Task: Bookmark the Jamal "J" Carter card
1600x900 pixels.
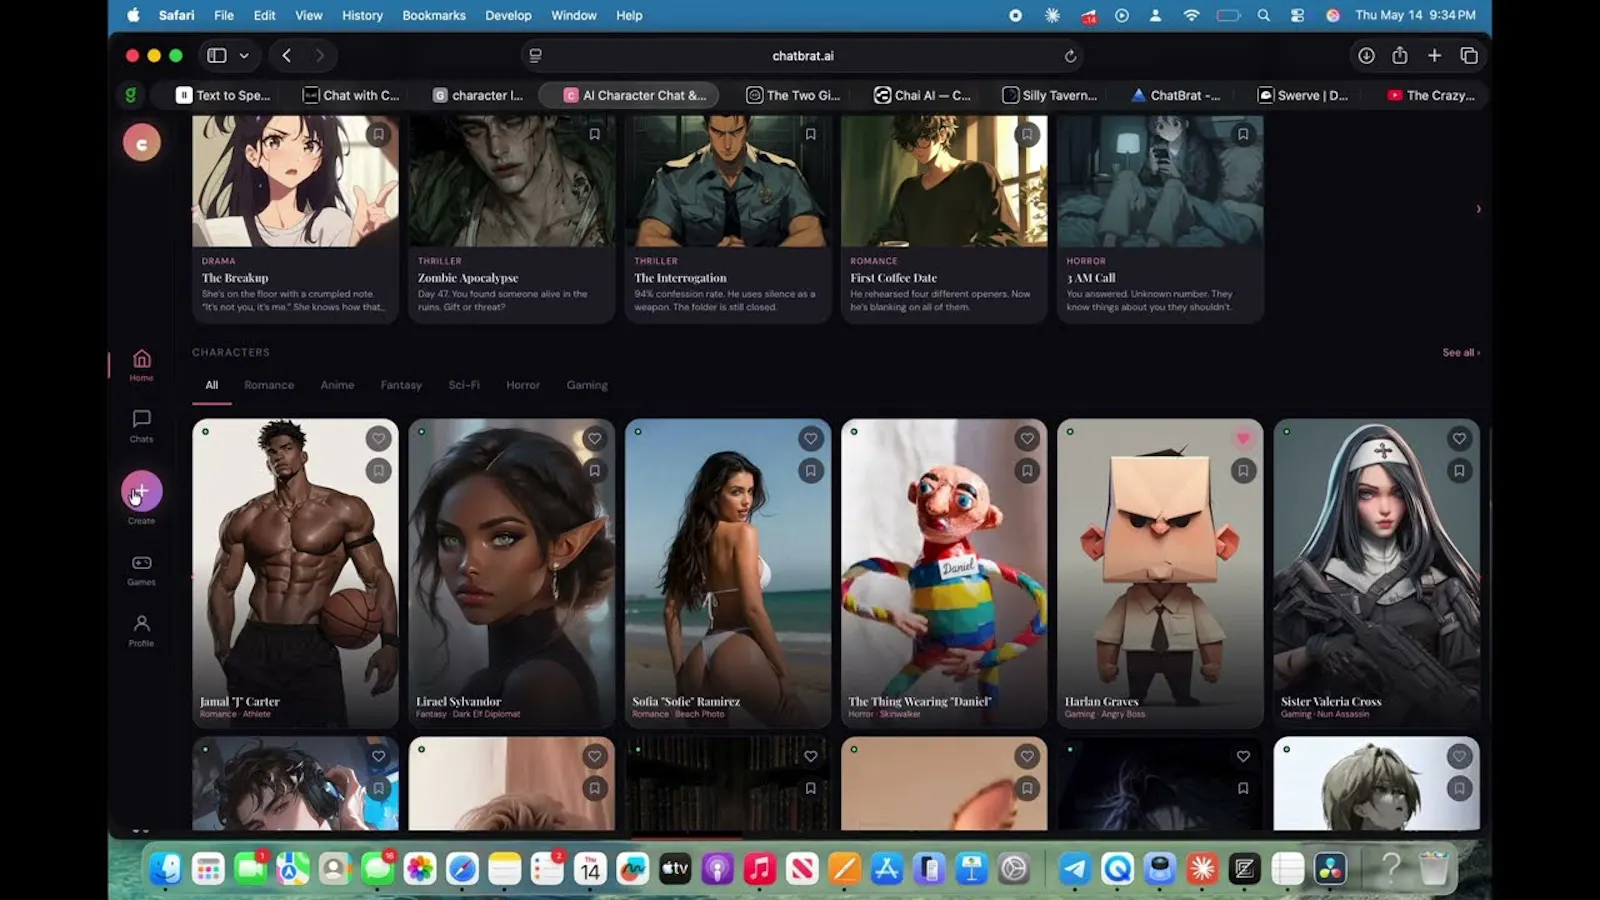Action: pyautogui.click(x=378, y=470)
